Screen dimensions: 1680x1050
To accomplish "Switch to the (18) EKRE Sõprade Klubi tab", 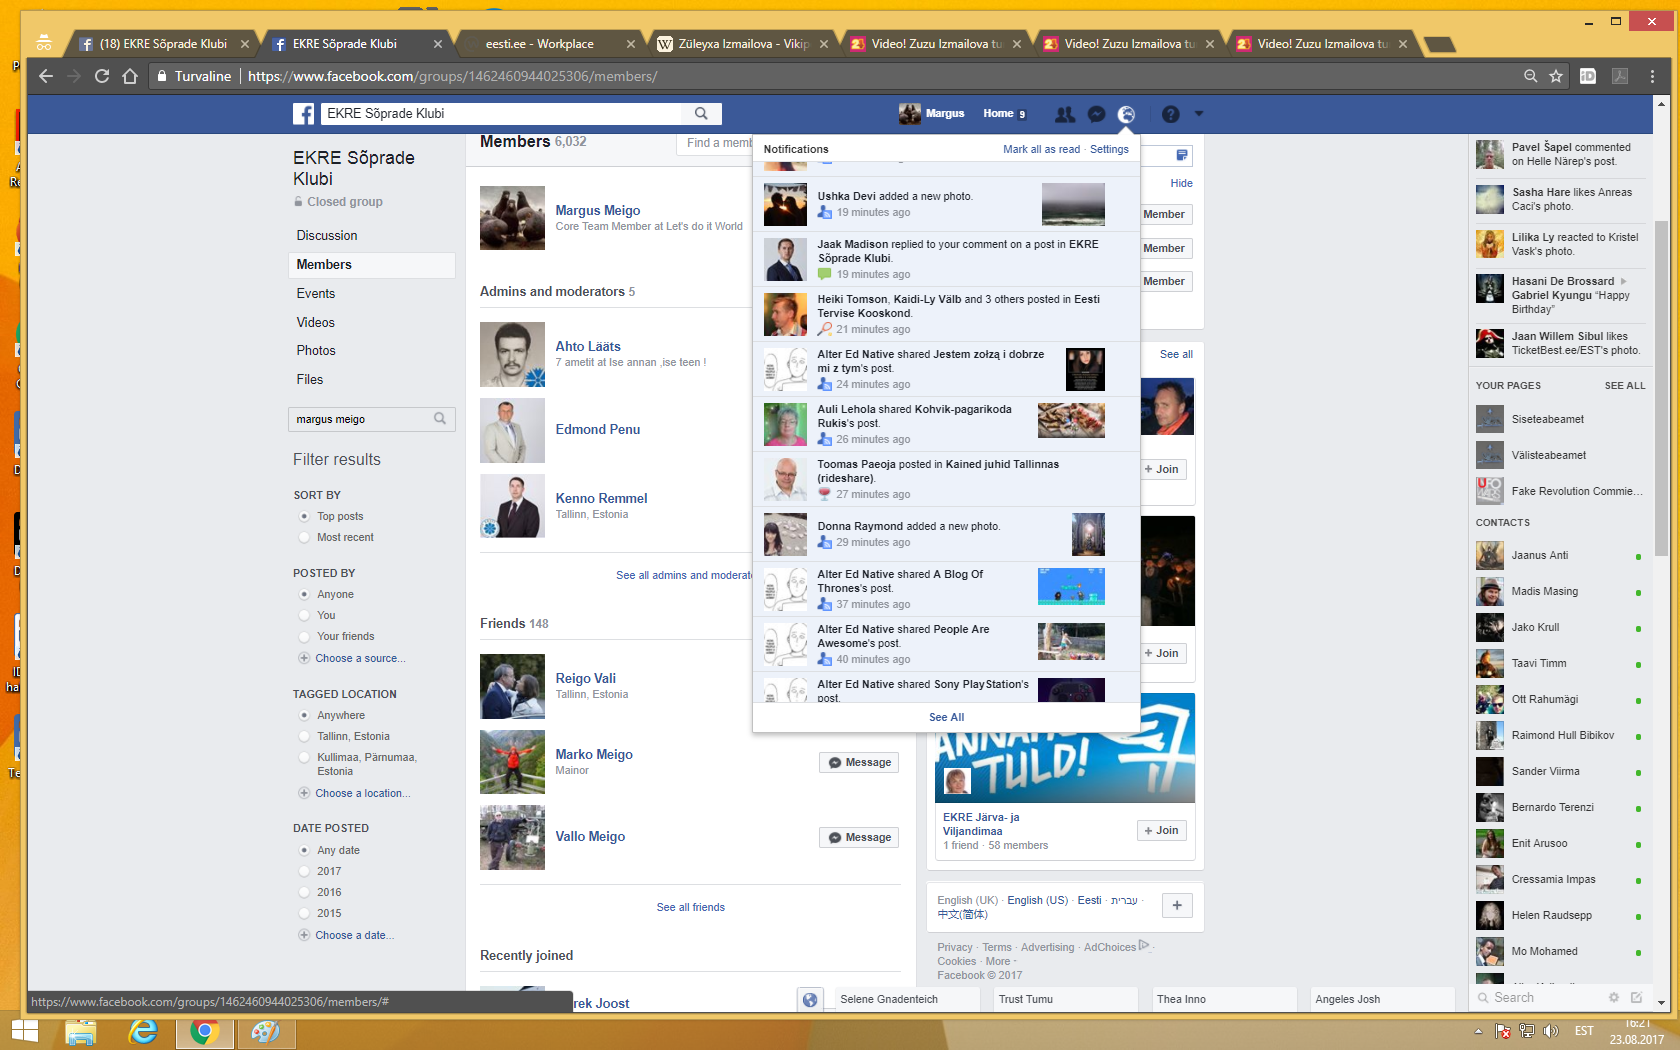I will click(163, 44).
